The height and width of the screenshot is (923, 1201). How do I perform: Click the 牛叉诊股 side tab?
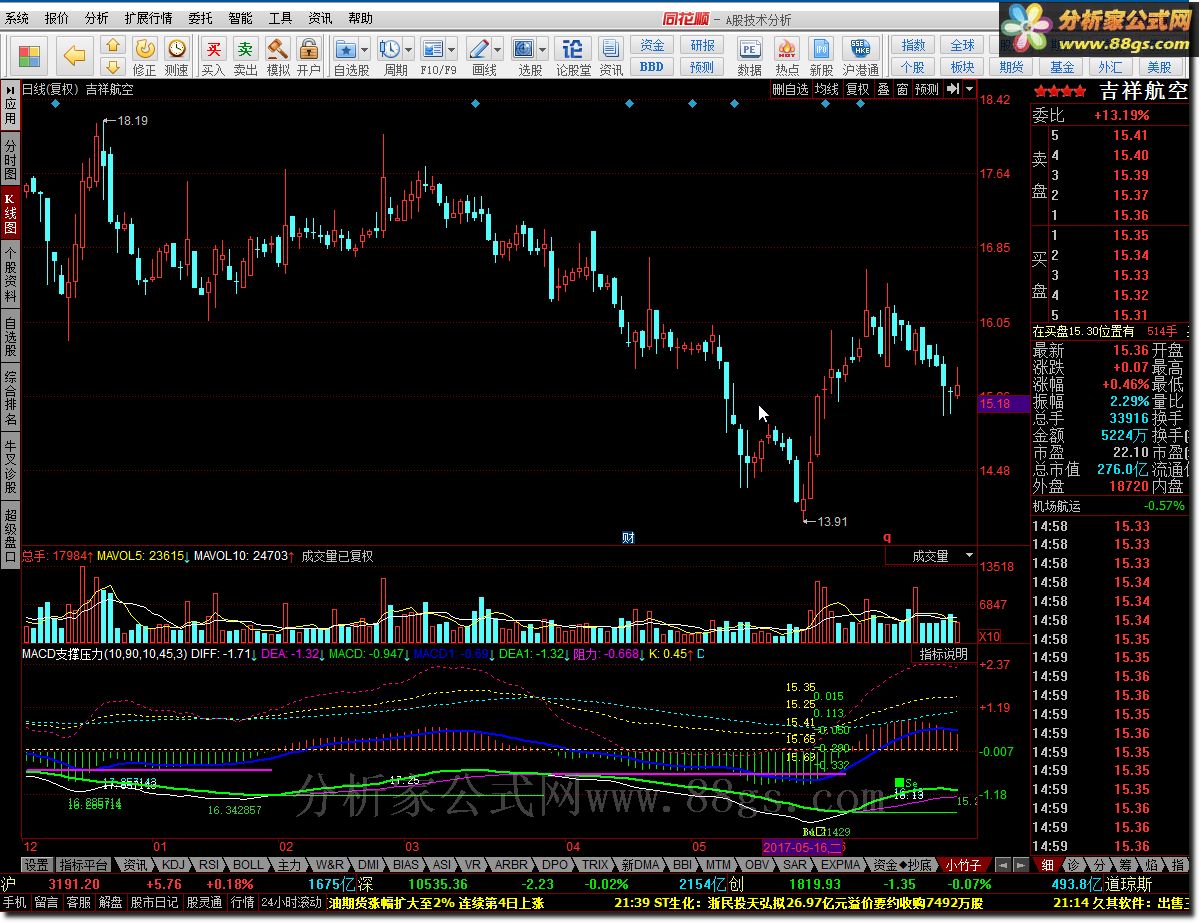(10, 468)
